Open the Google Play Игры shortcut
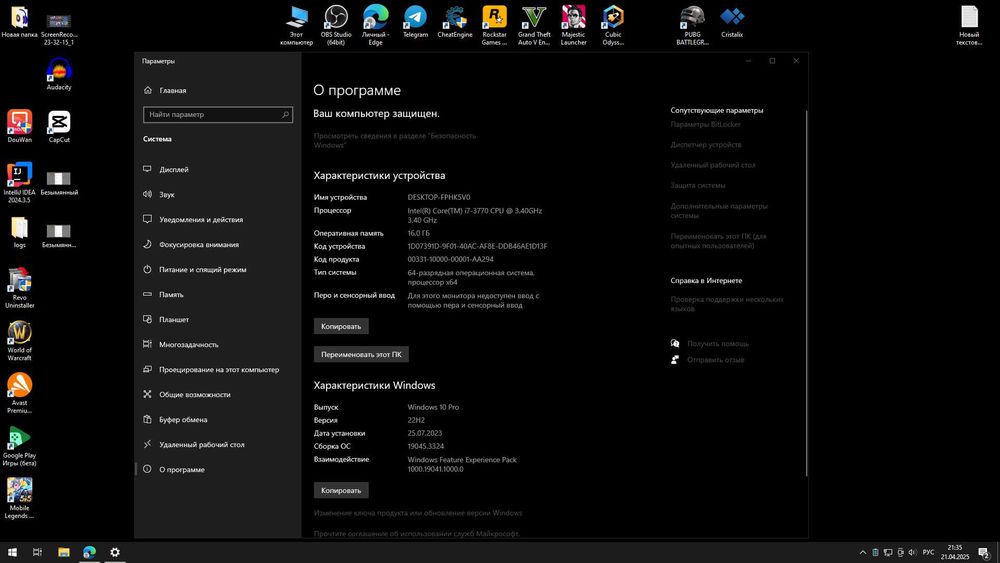Image resolution: width=1000 pixels, height=563 pixels. point(19,446)
